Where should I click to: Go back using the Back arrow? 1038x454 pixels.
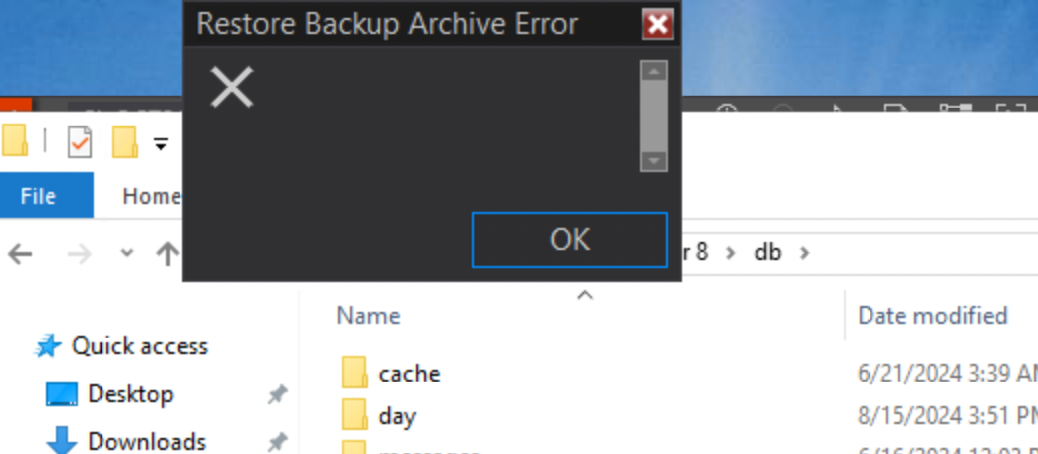[x=21, y=253]
